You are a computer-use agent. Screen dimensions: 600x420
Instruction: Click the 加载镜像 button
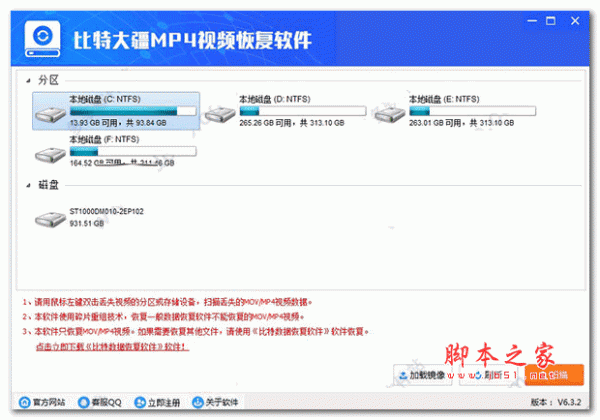click(422, 375)
